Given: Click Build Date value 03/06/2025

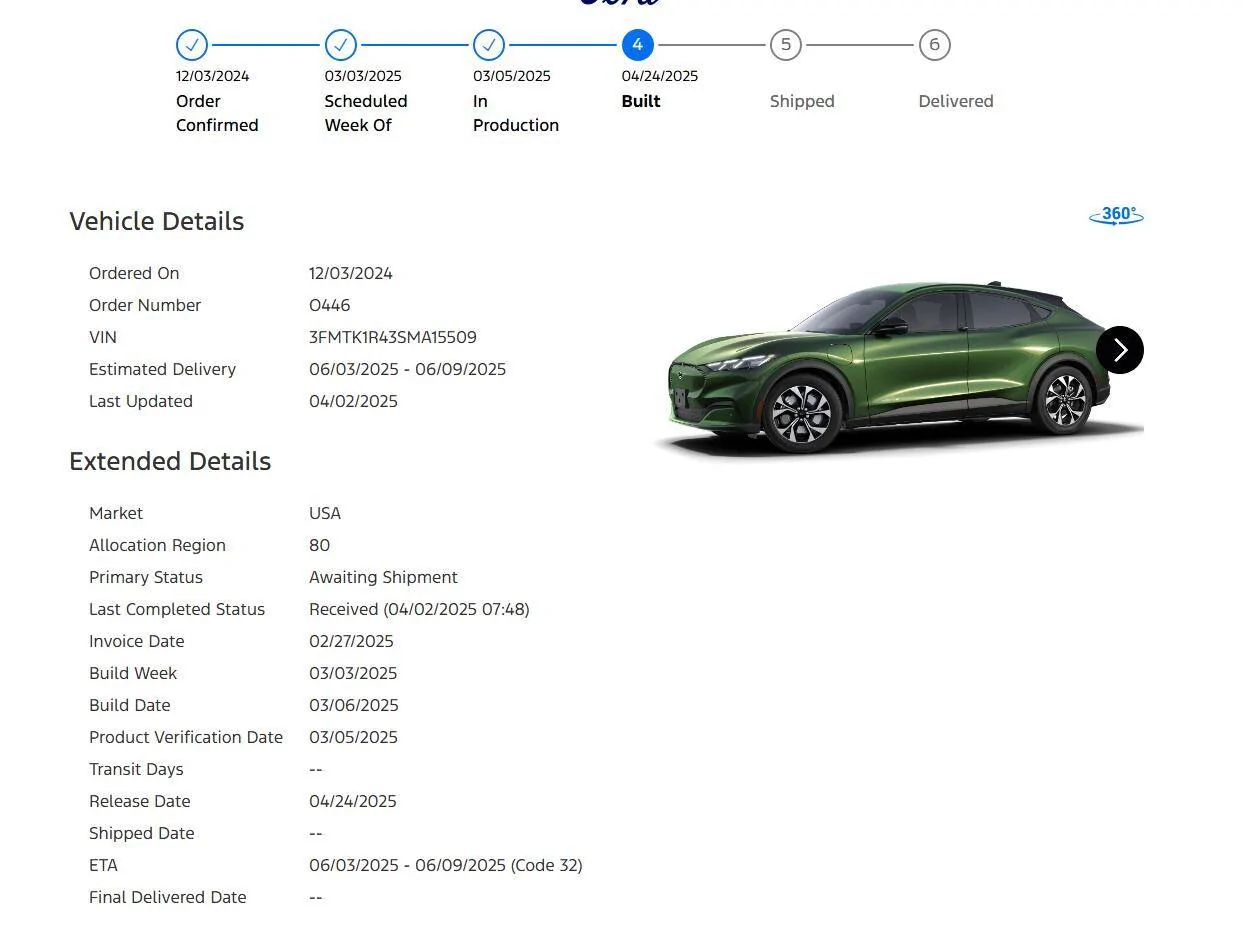Looking at the screenshot, I should pyautogui.click(x=354, y=705).
